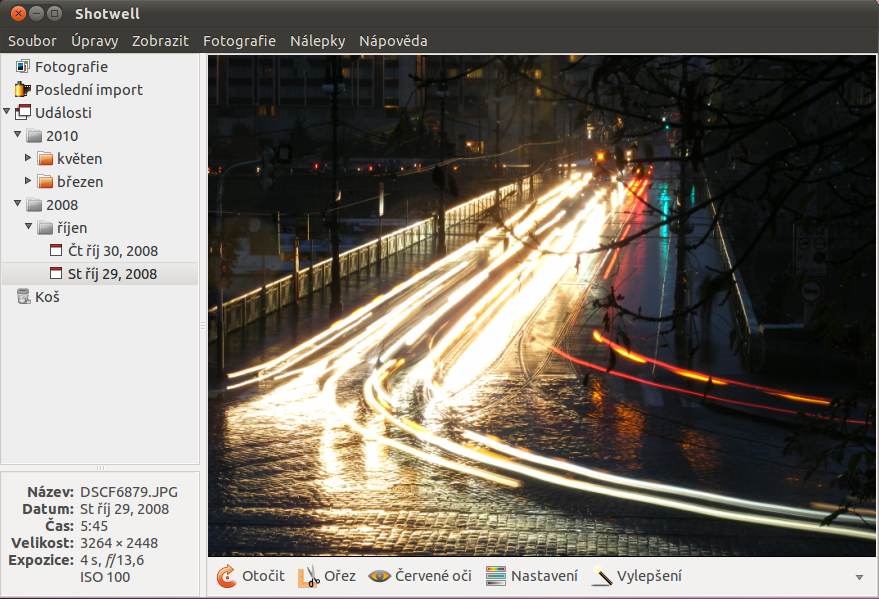Image resolution: width=879 pixels, height=599 pixels.
Task: Click the Fotografie library icon in sidebar
Action: click(22, 67)
